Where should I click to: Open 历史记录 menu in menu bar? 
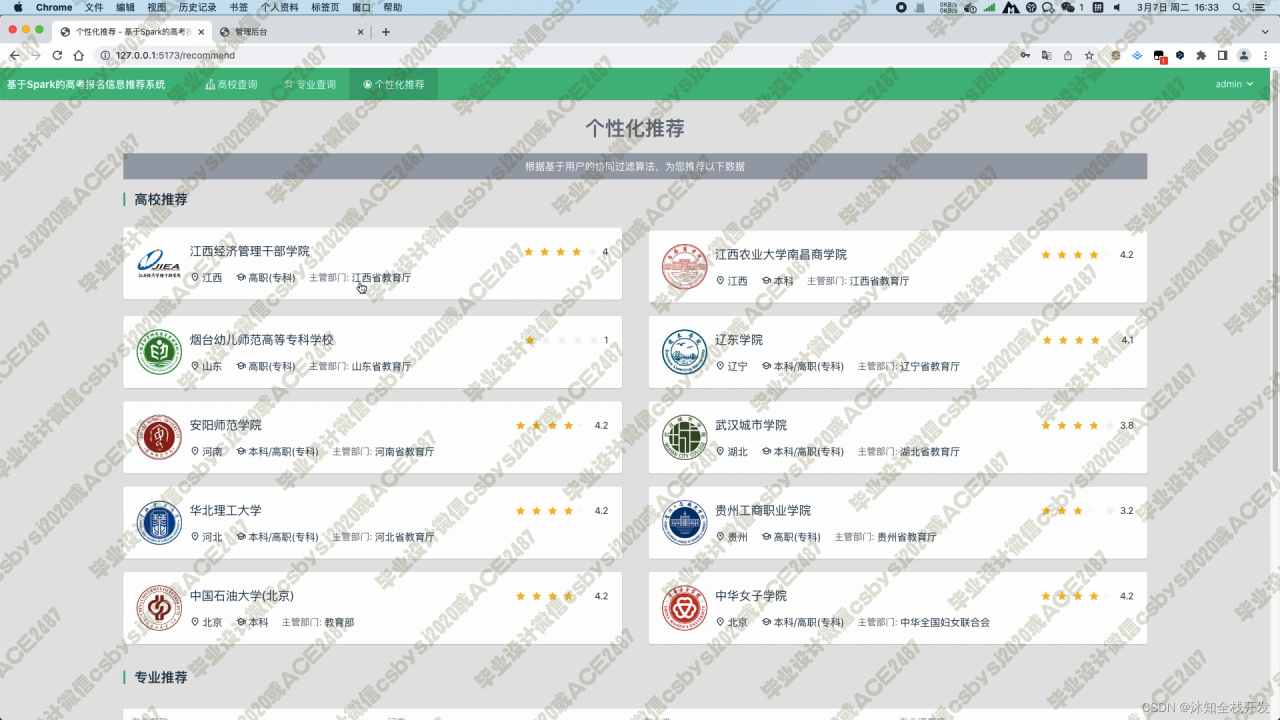[197, 7]
